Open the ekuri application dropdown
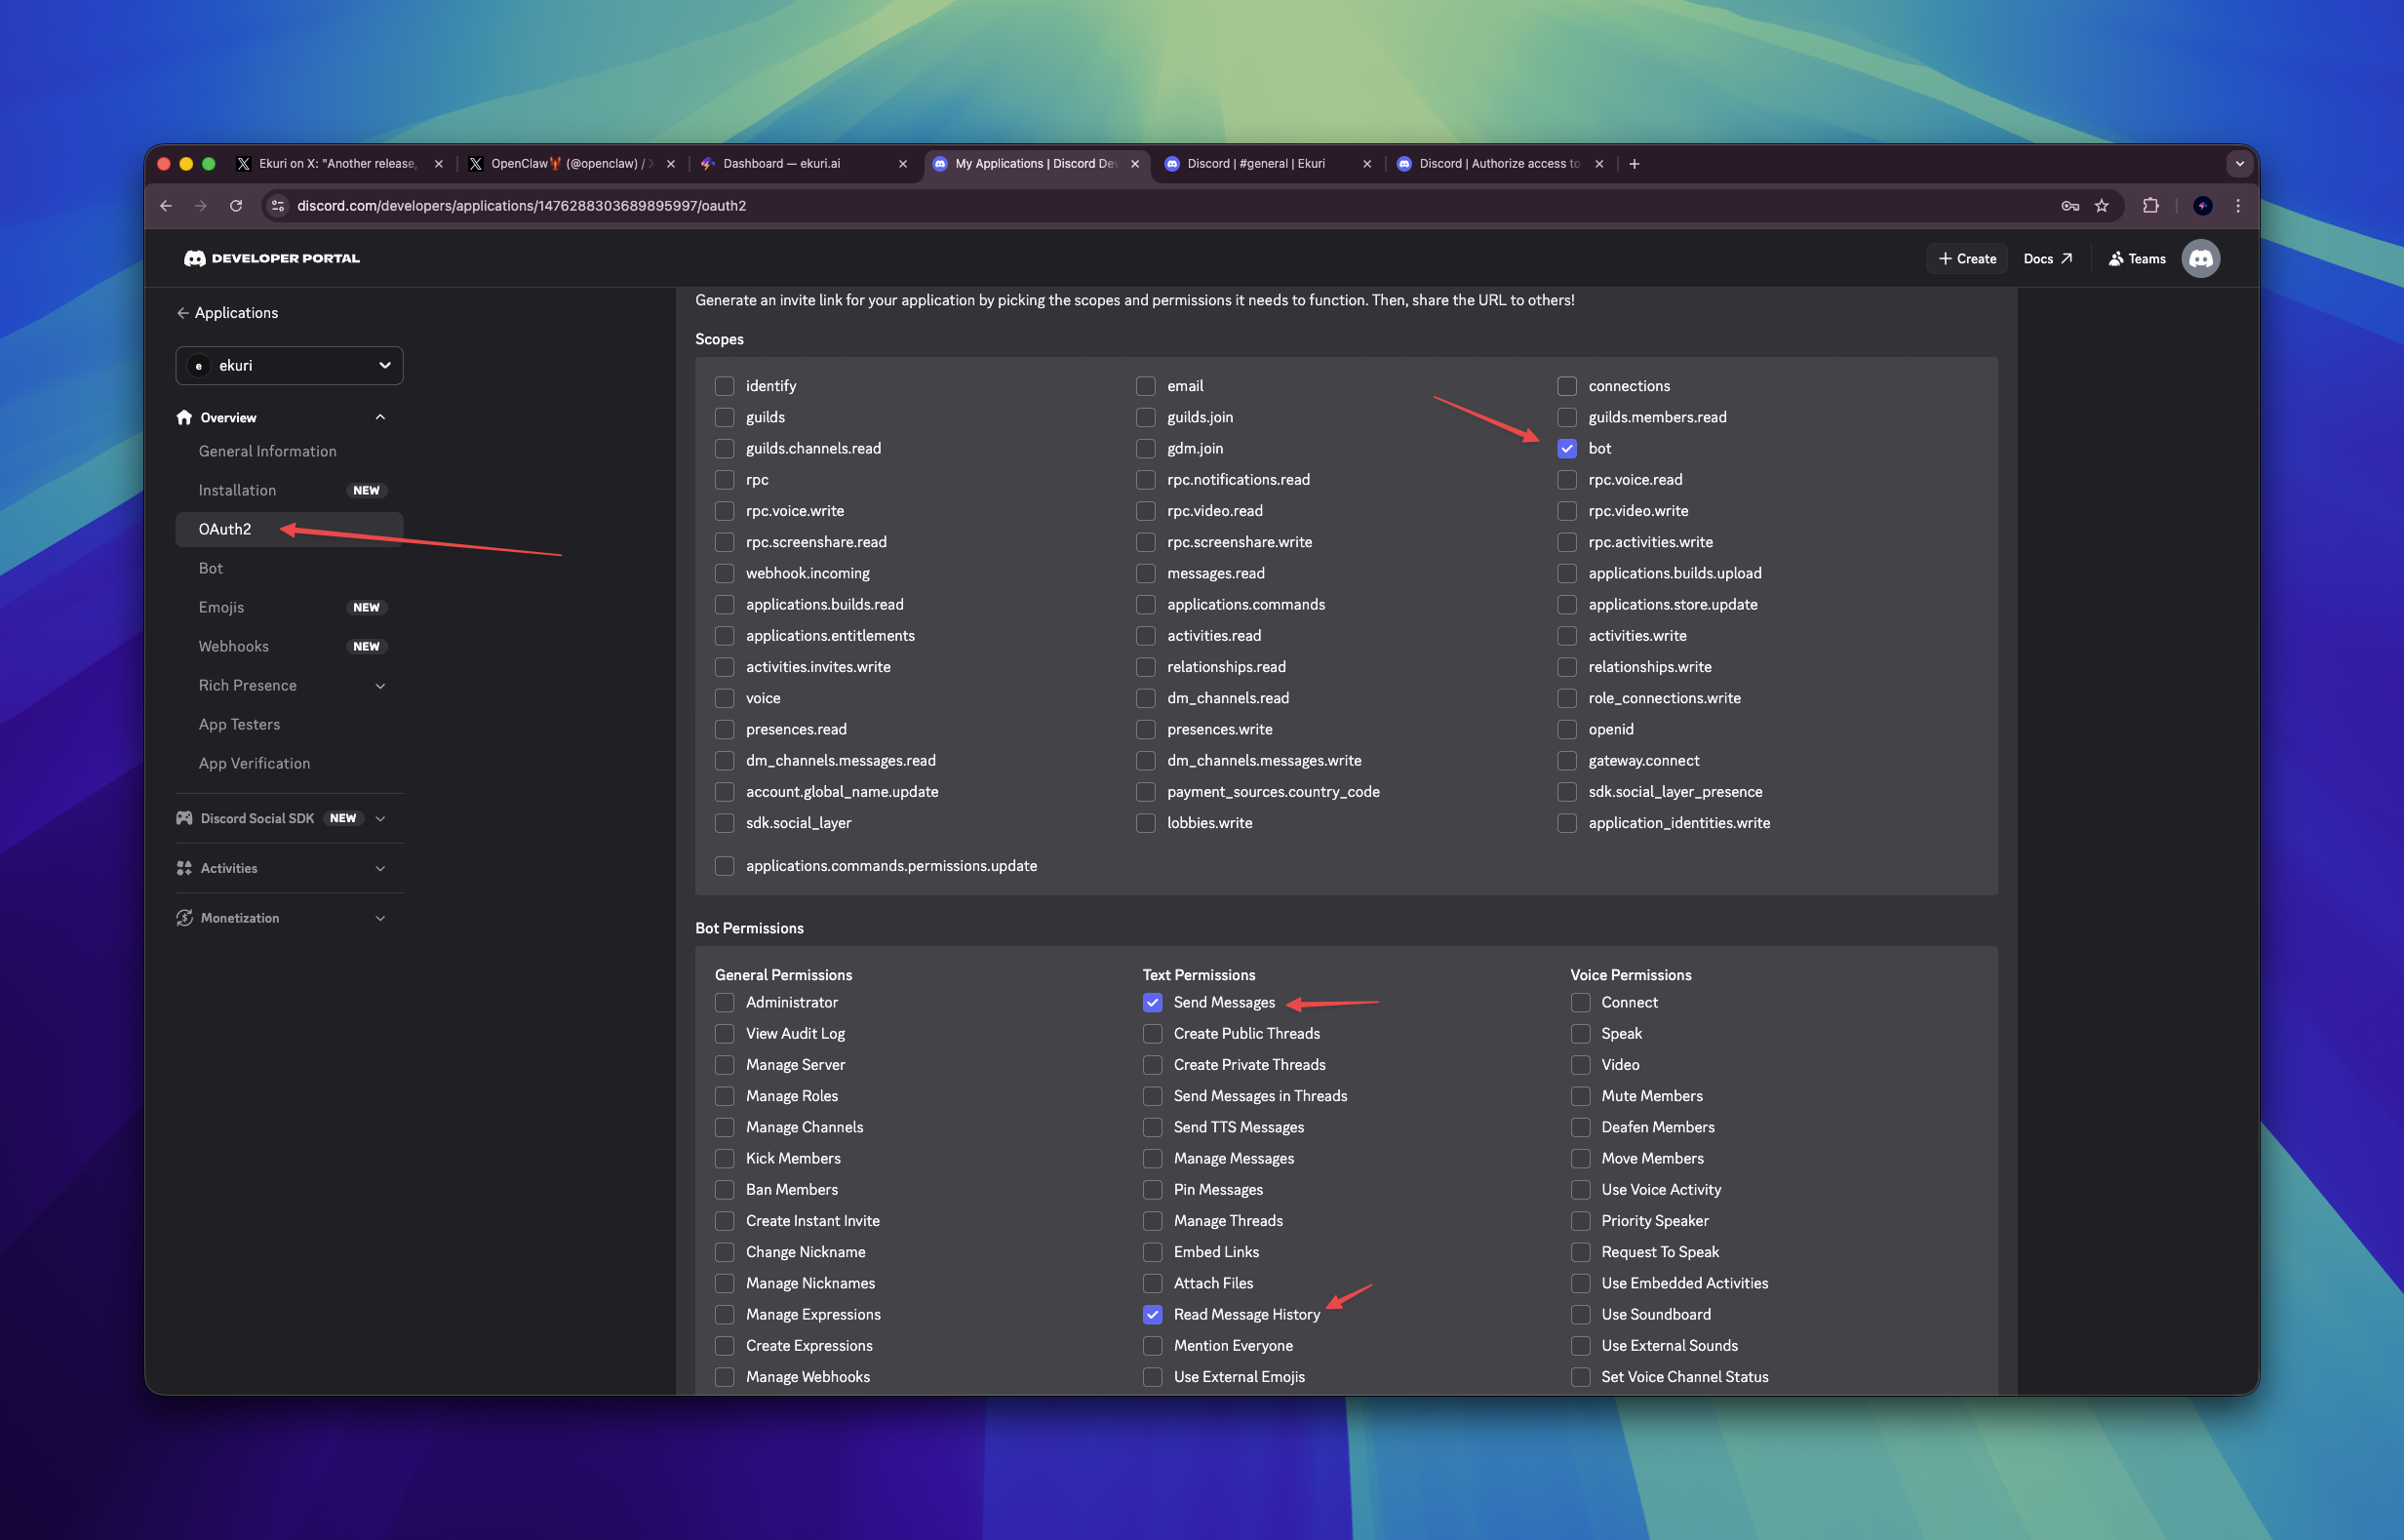 [x=289, y=366]
